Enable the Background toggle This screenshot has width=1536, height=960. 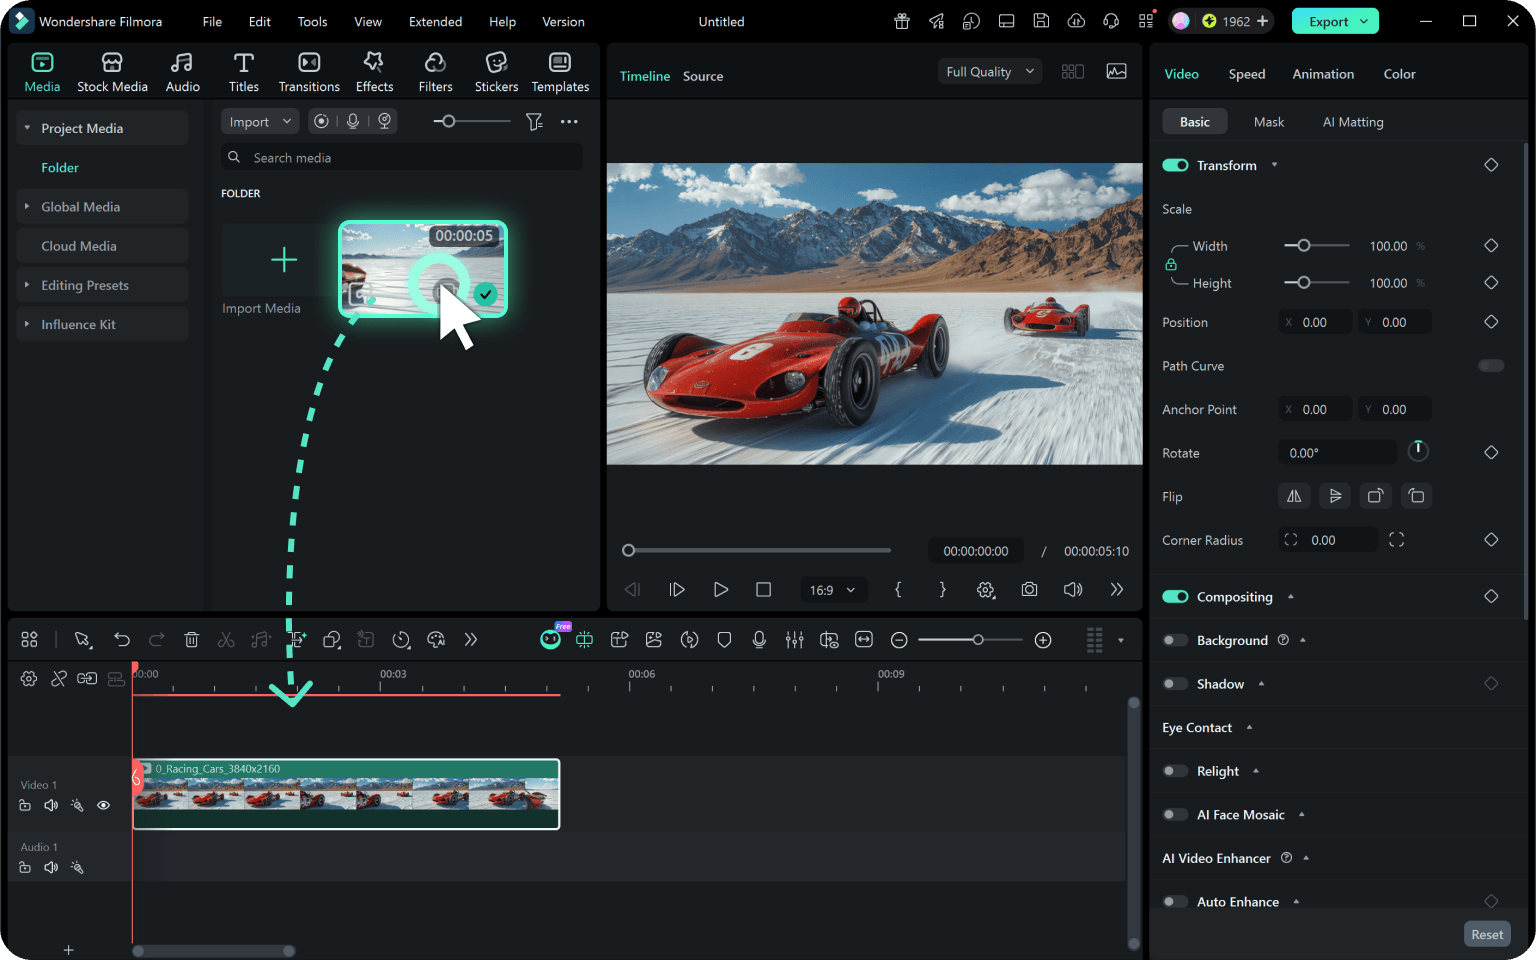1175,640
